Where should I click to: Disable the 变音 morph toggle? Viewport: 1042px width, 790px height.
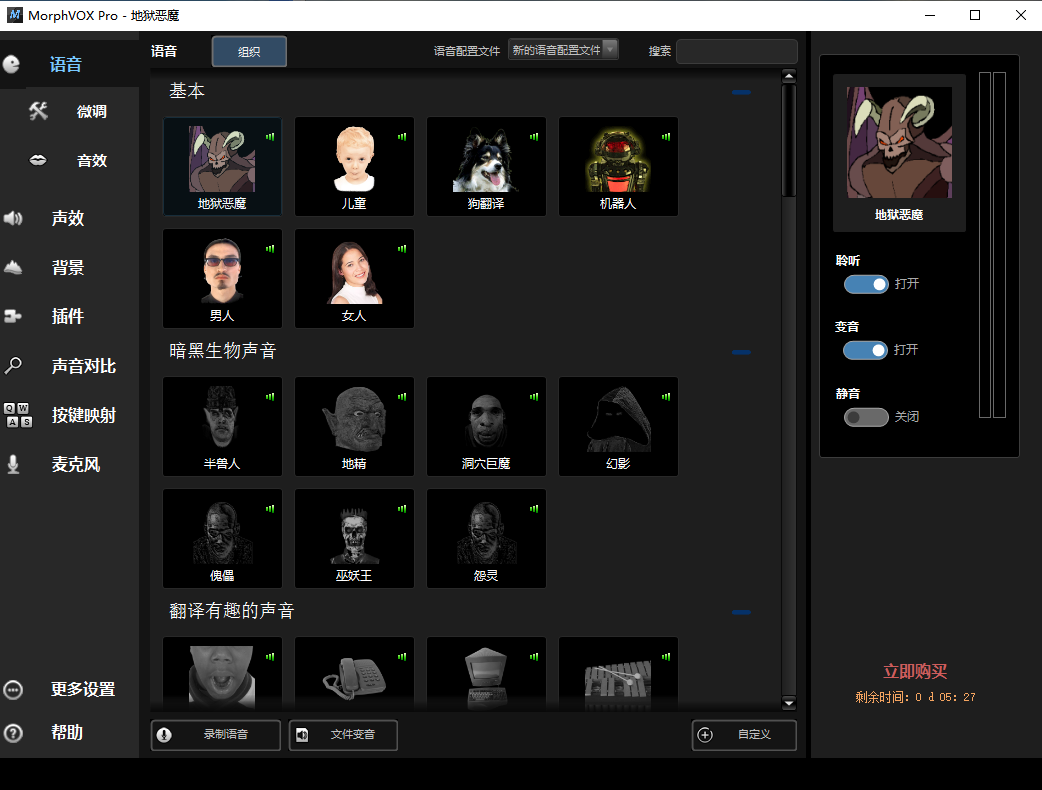[x=865, y=350]
